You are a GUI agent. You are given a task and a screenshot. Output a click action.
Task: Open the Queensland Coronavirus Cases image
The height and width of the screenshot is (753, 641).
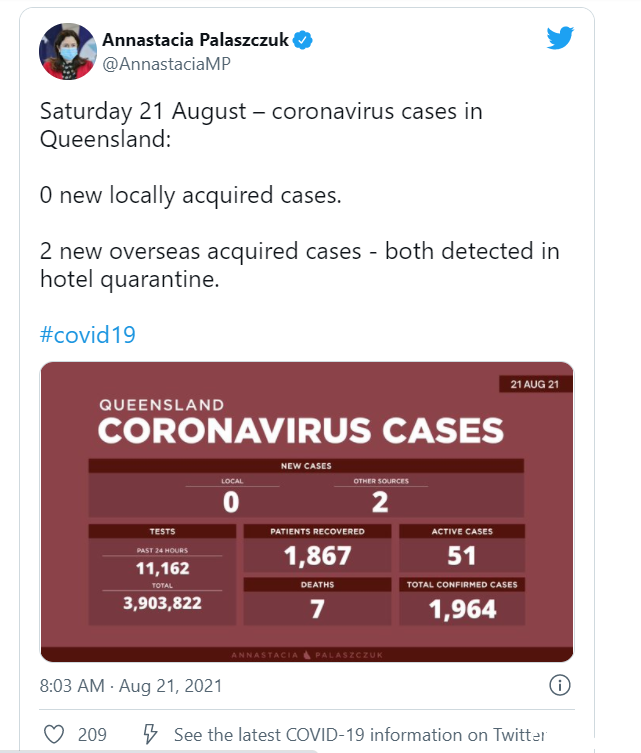(307, 512)
